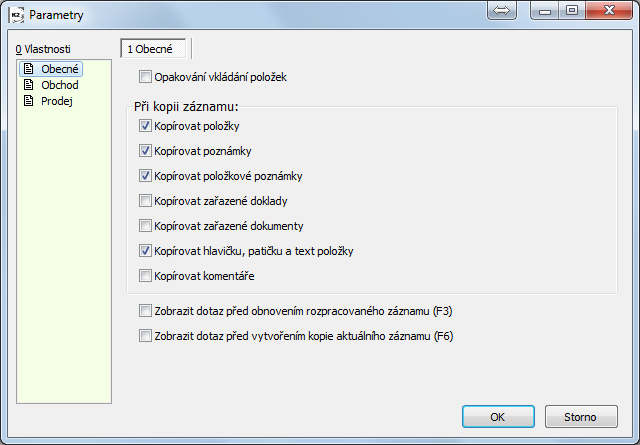Click the double-arrow button in title bar
This screenshot has height=445, width=640.
point(502,11)
